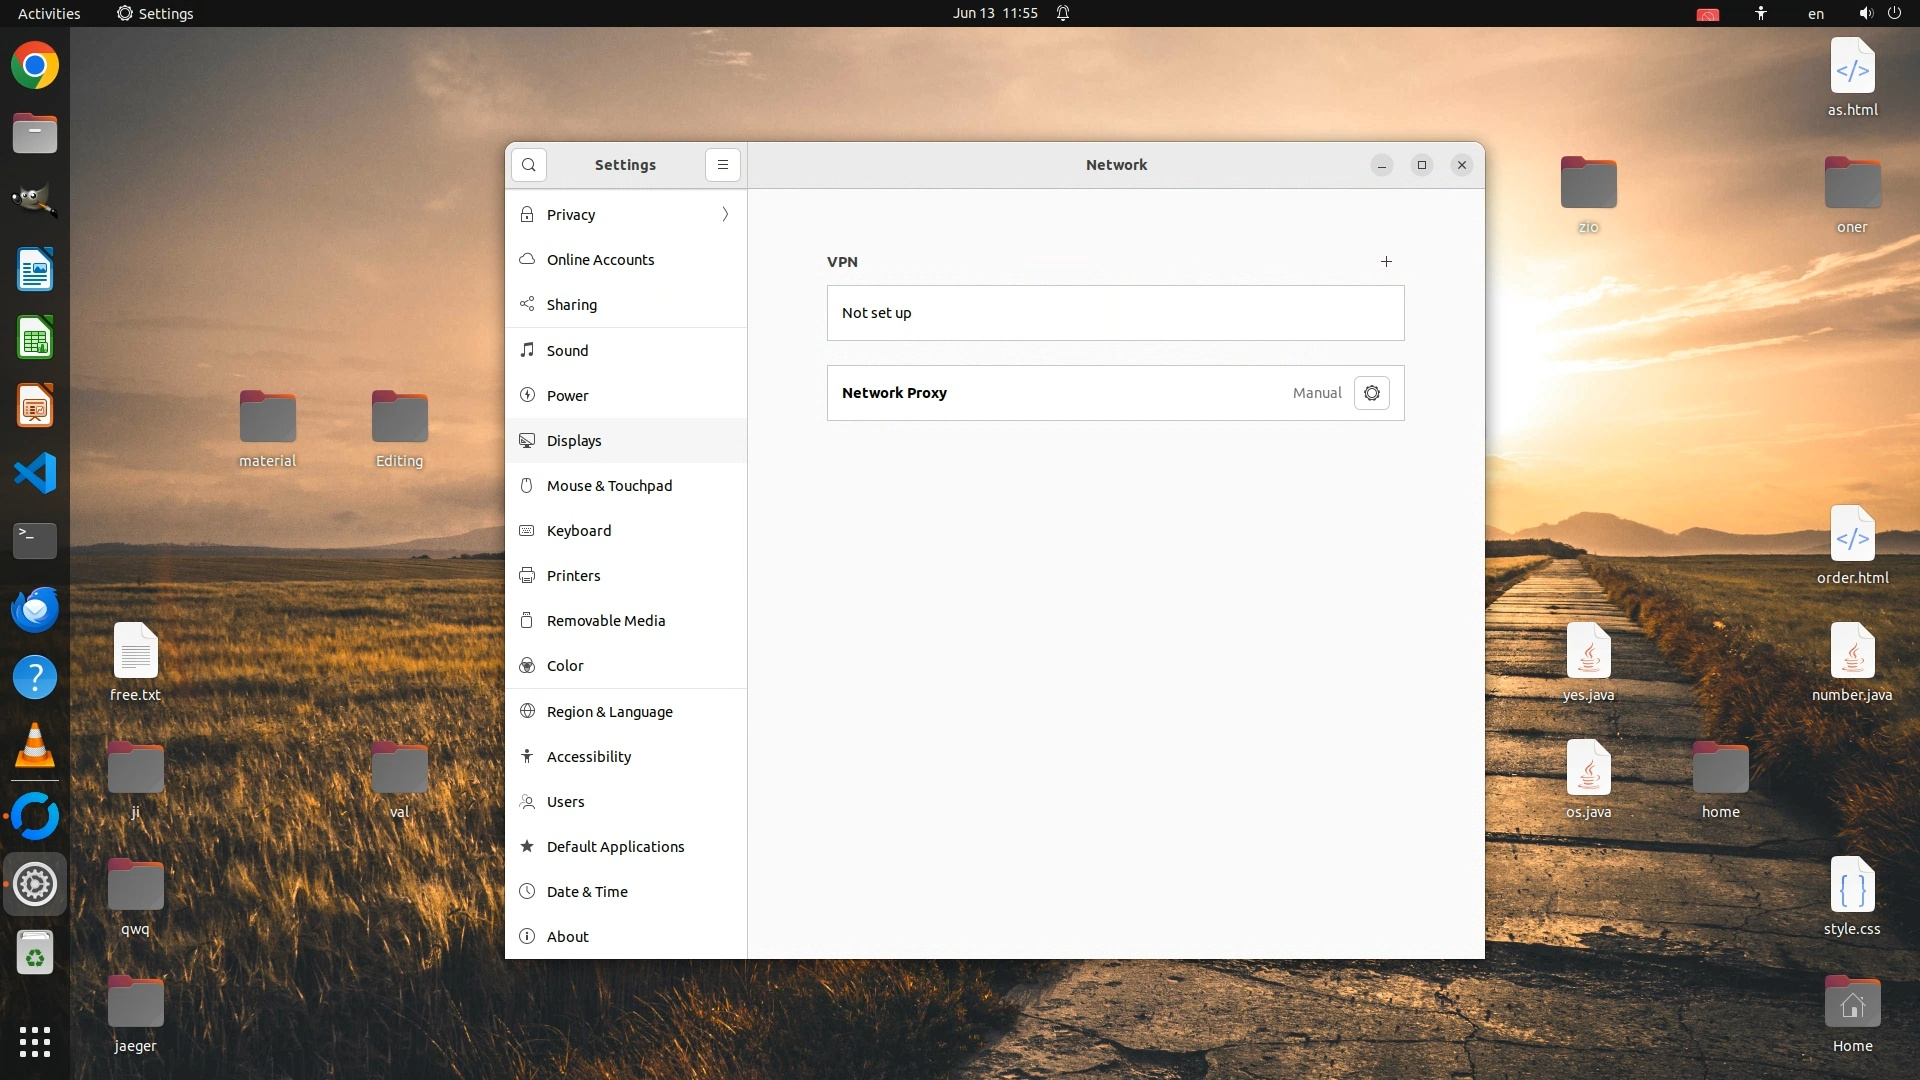Open the system volume power menu
The height and width of the screenshot is (1080, 1920).
coord(1879,13)
